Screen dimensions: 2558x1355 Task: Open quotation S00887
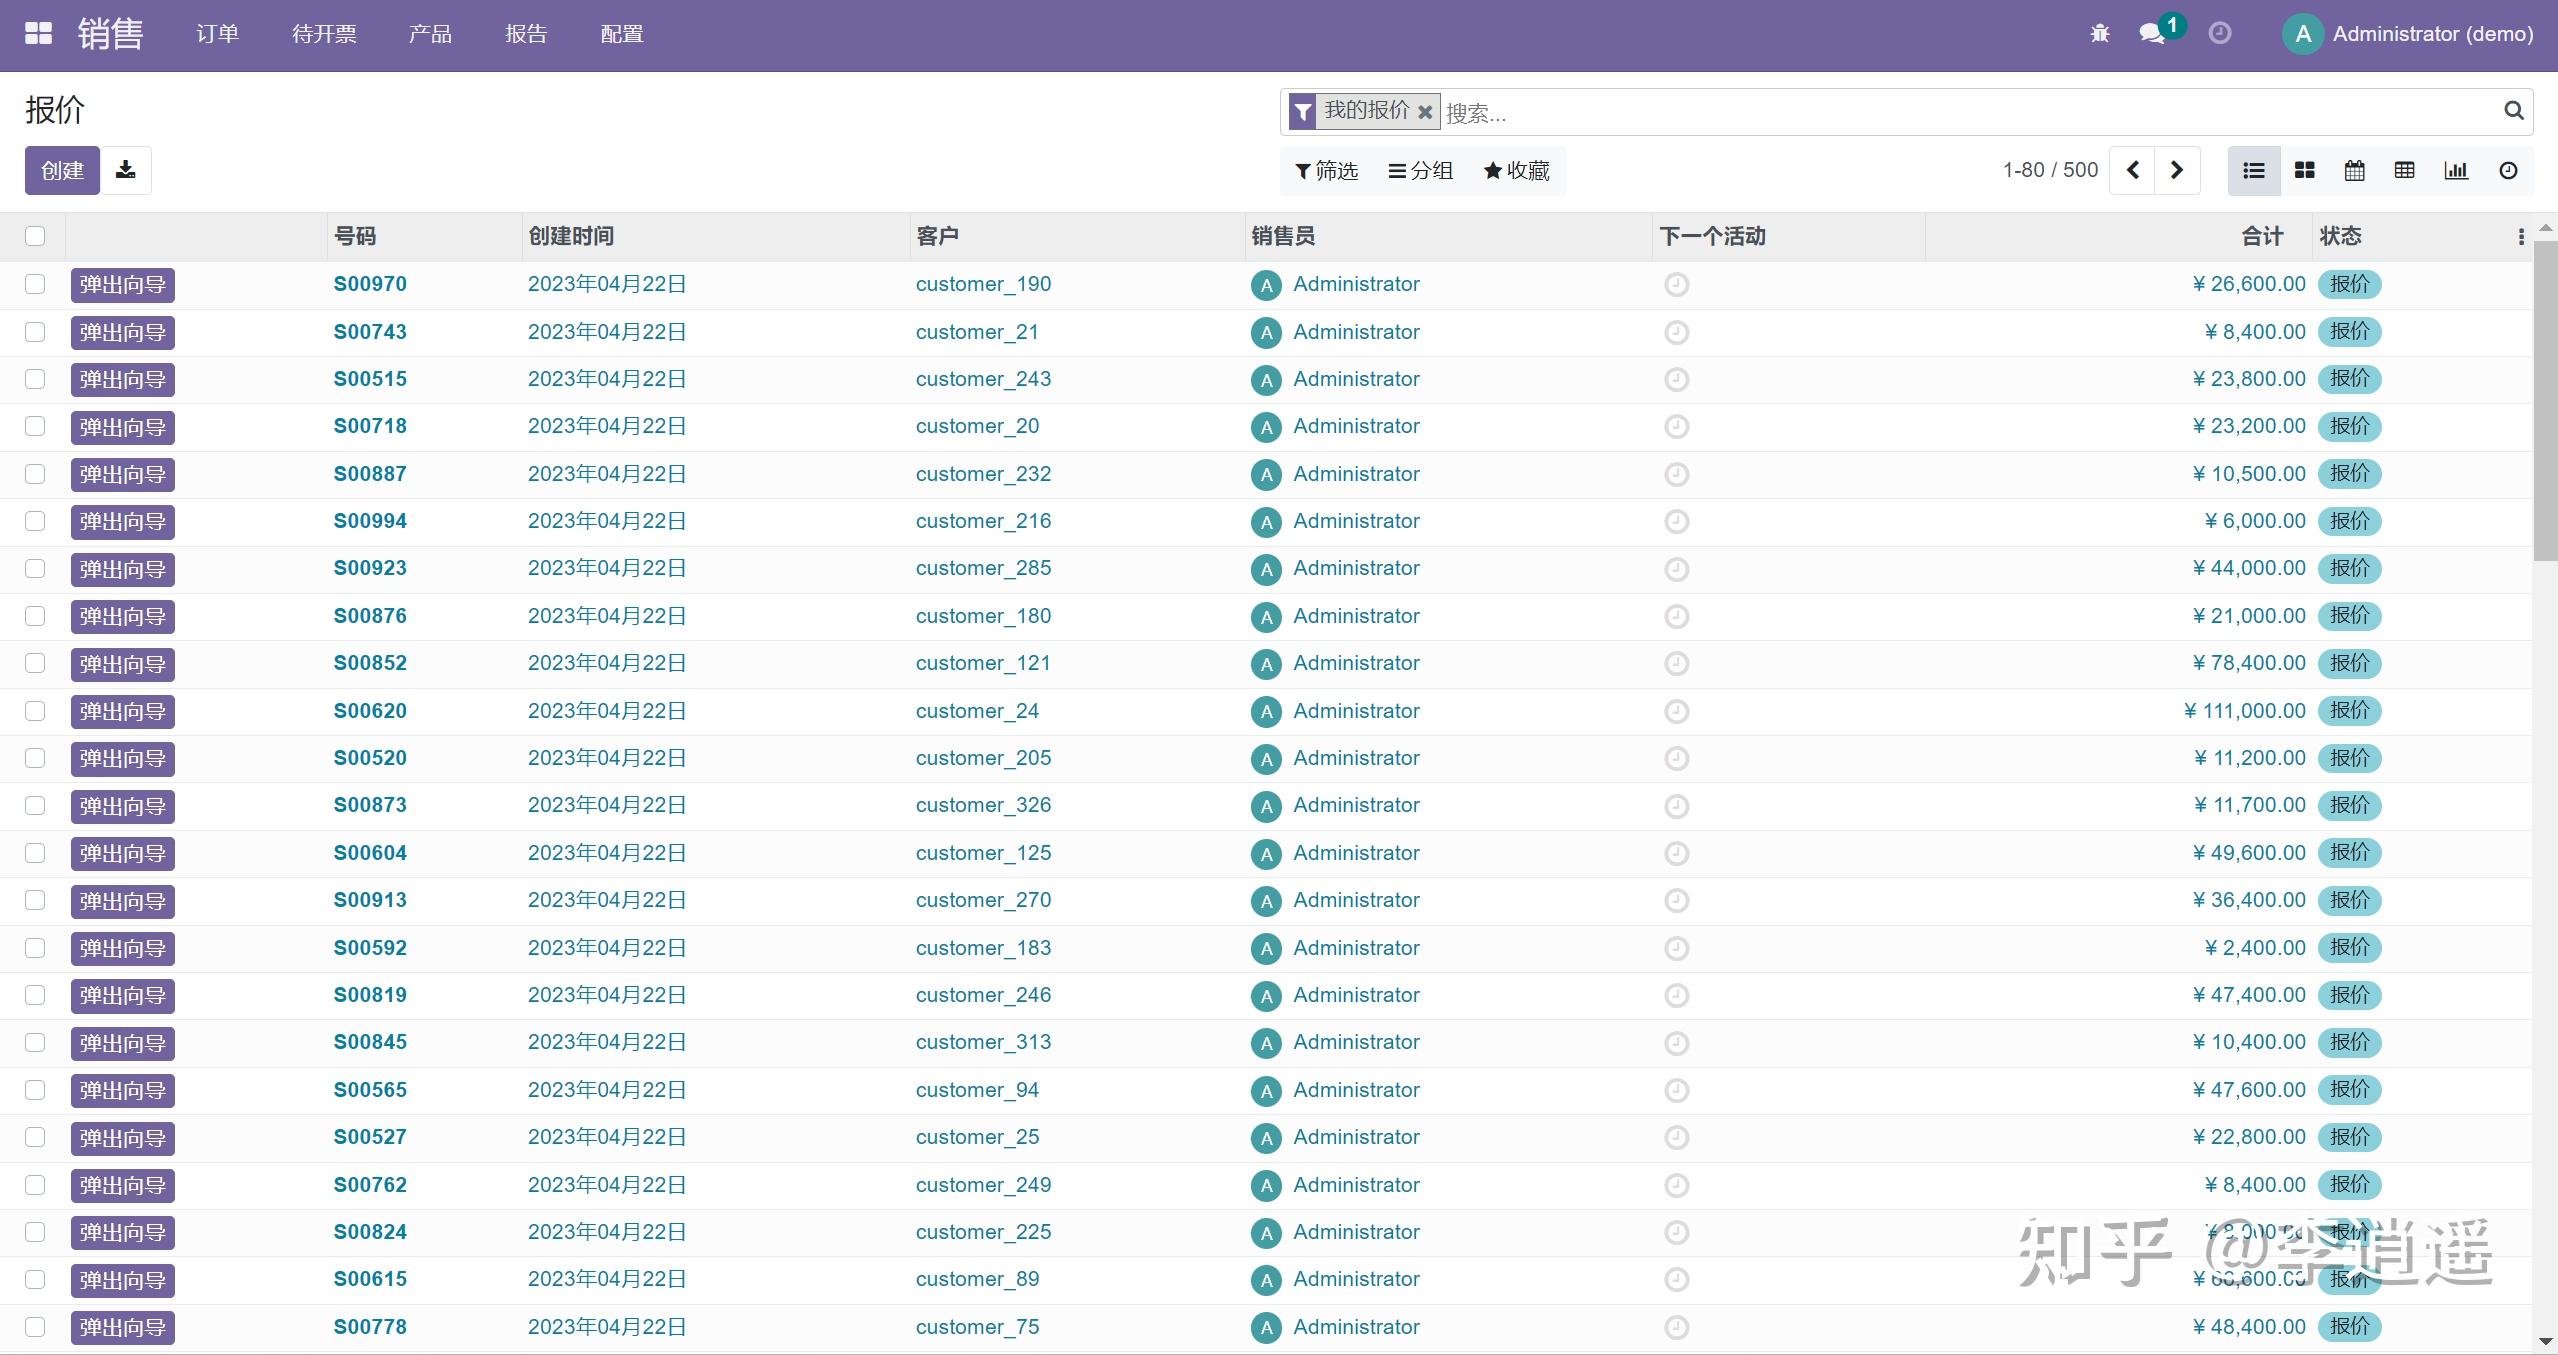[x=370, y=473]
